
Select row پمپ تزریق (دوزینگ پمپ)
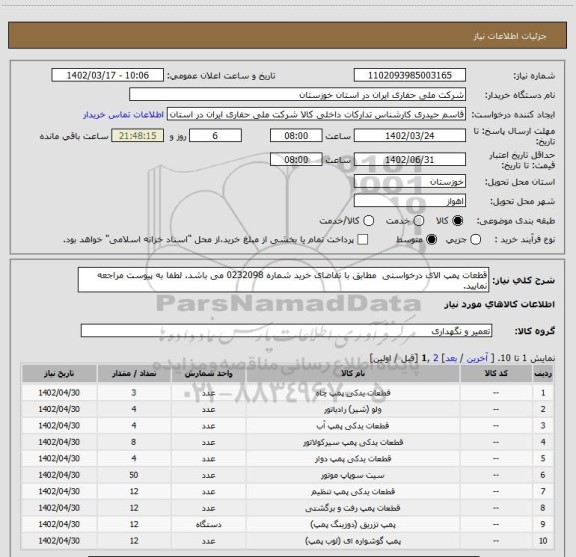(x=287, y=524)
